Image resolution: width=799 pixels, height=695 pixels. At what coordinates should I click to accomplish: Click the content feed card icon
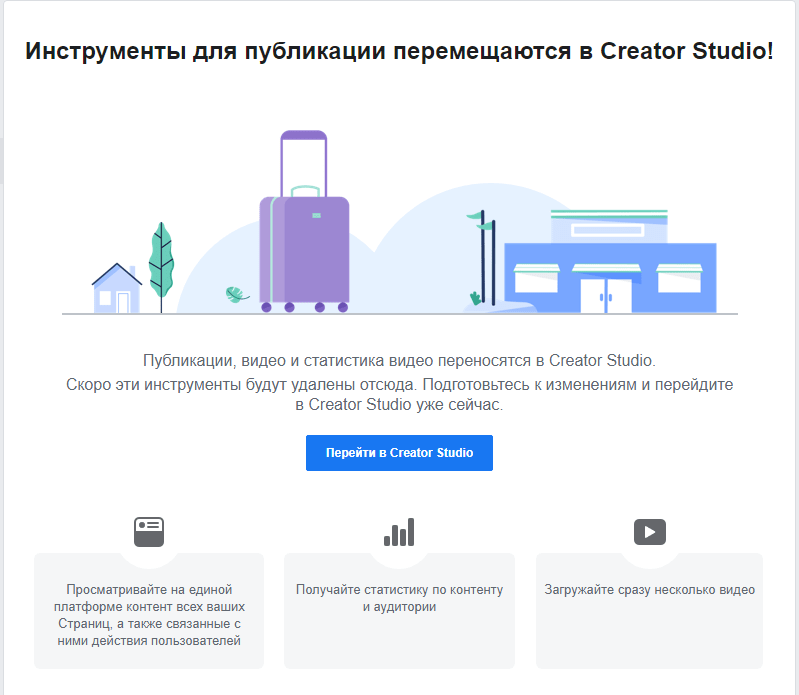click(149, 532)
